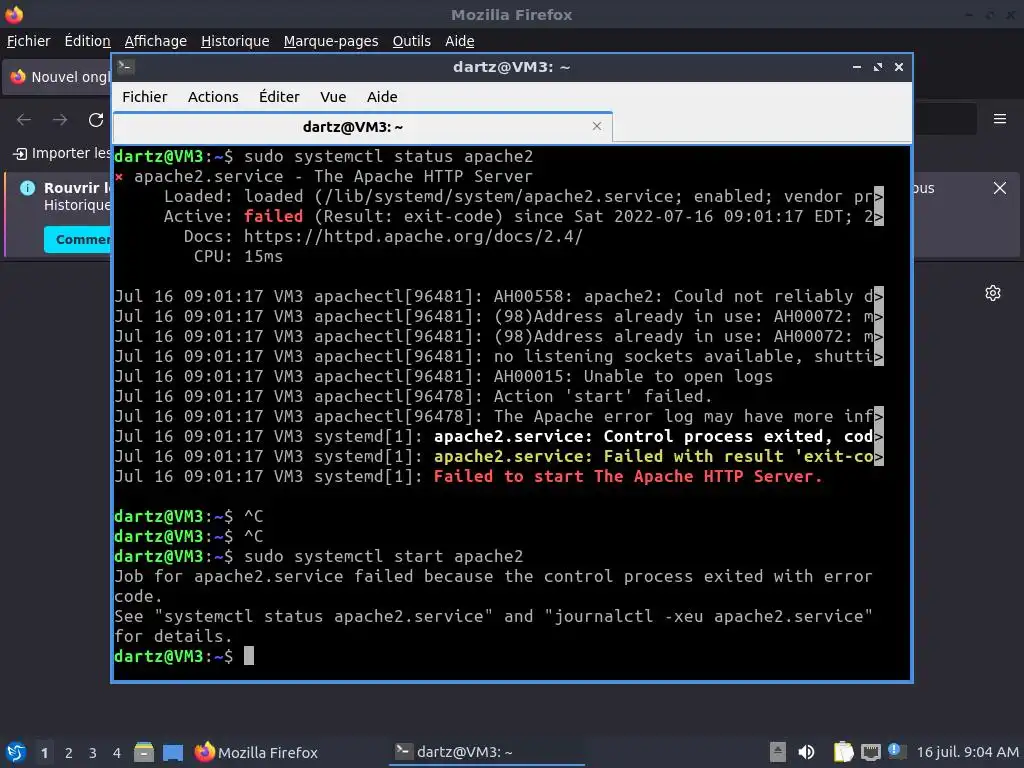Click the Firefox forward arrow

(60, 120)
